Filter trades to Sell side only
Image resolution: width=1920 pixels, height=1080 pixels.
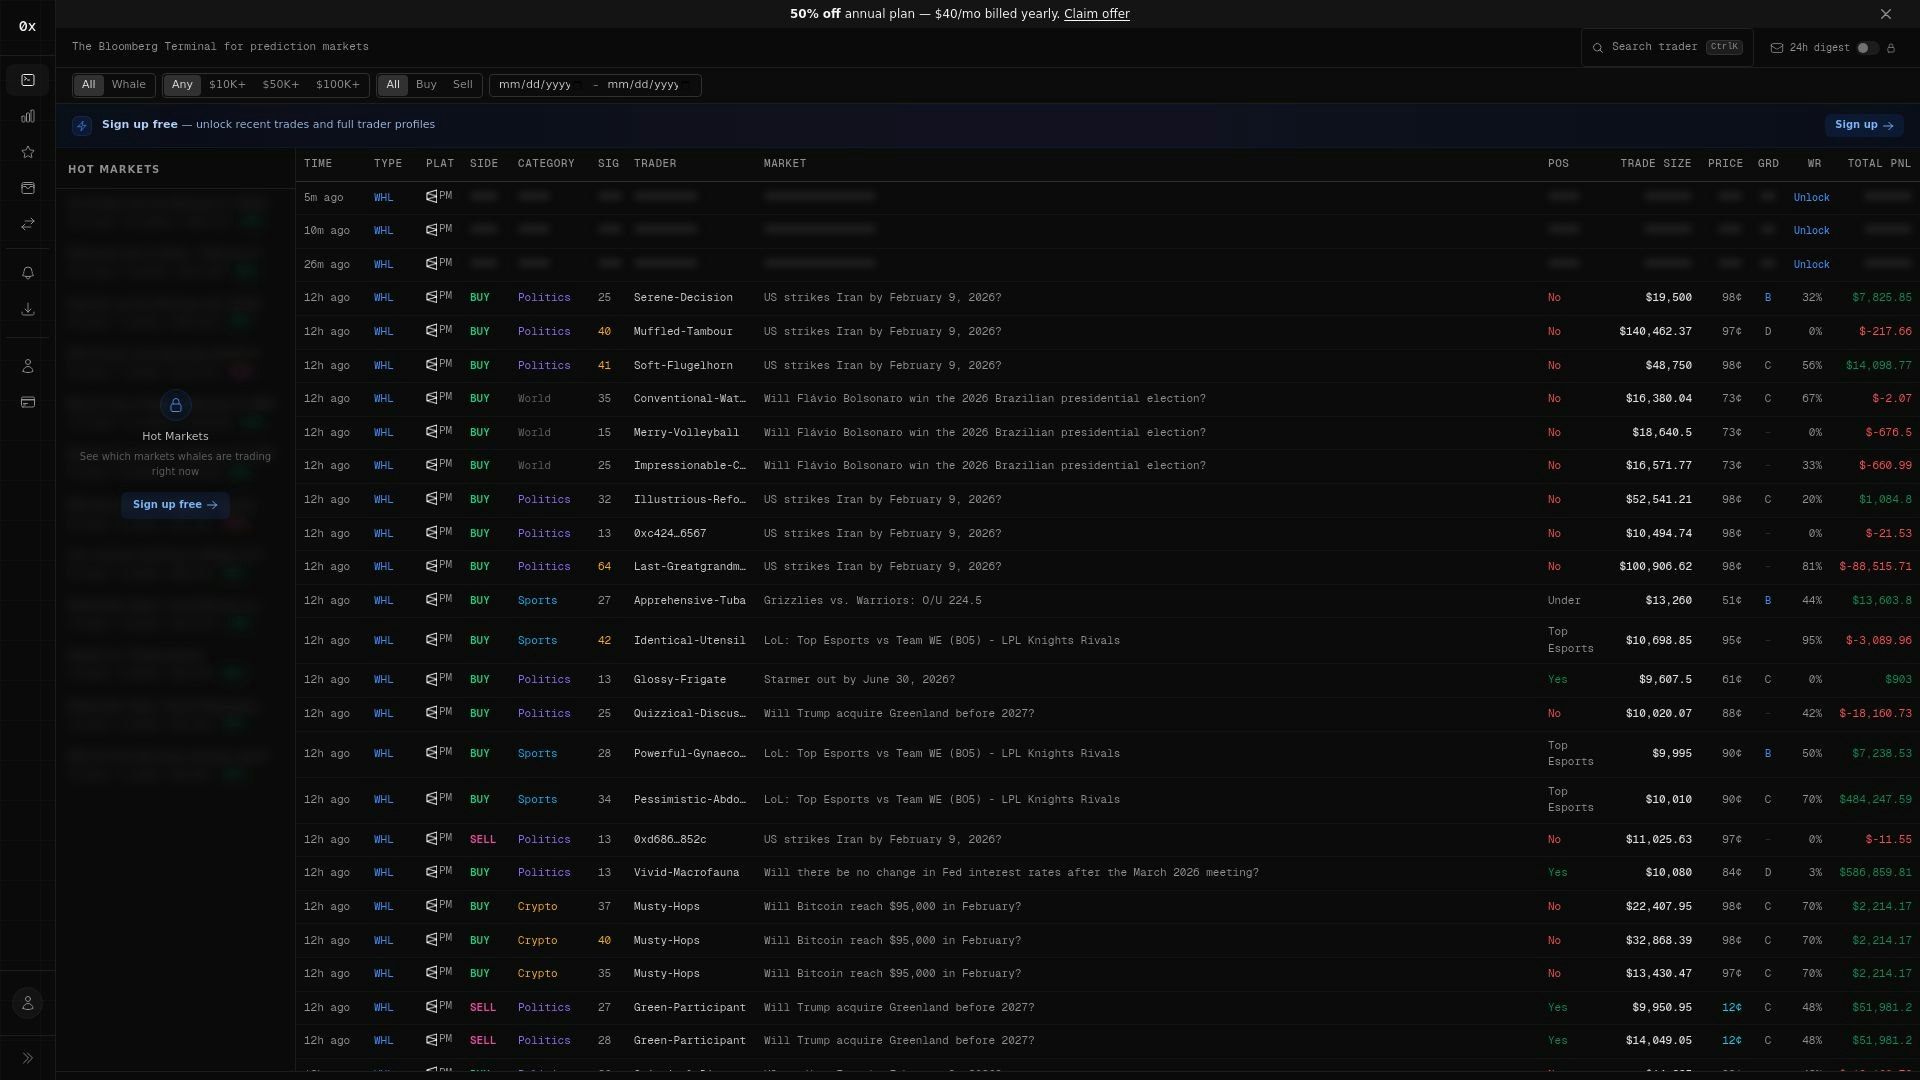coord(462,85)
